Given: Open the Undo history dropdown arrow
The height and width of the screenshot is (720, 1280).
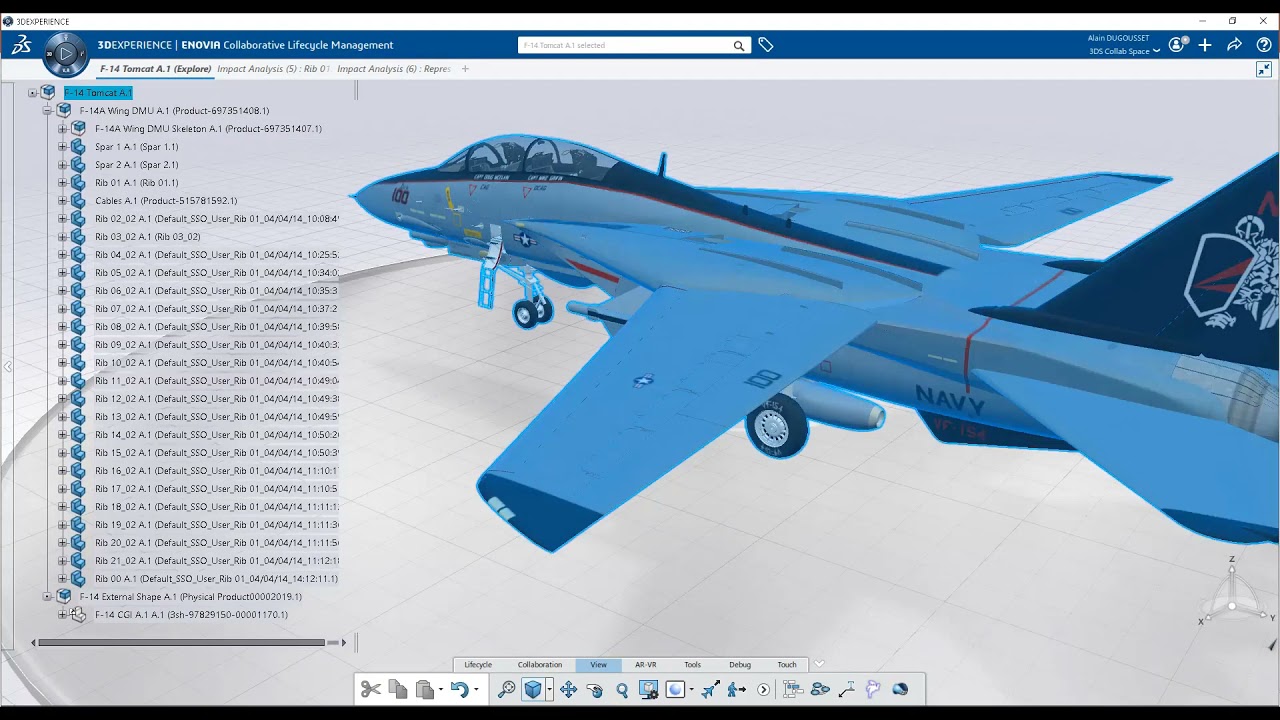Looking at the screenshot, I should [x=476, y=690].
